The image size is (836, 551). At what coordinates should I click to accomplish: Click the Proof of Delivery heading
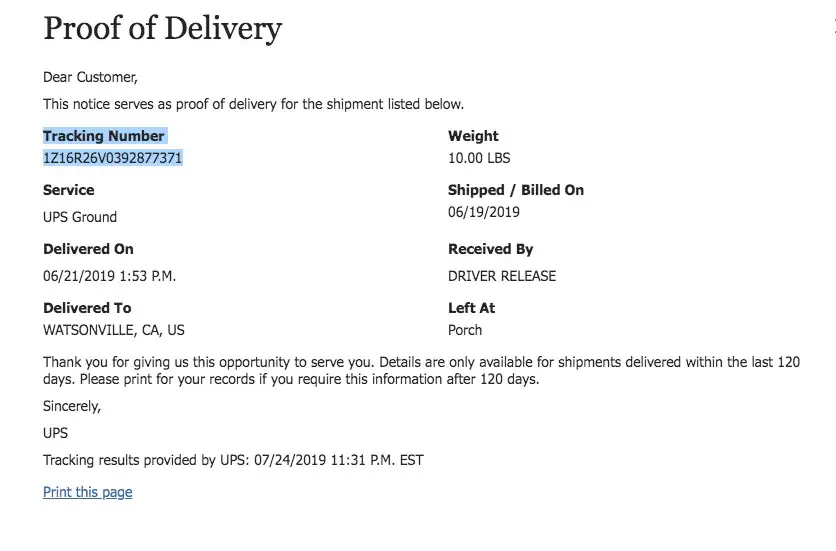(162, 29)
